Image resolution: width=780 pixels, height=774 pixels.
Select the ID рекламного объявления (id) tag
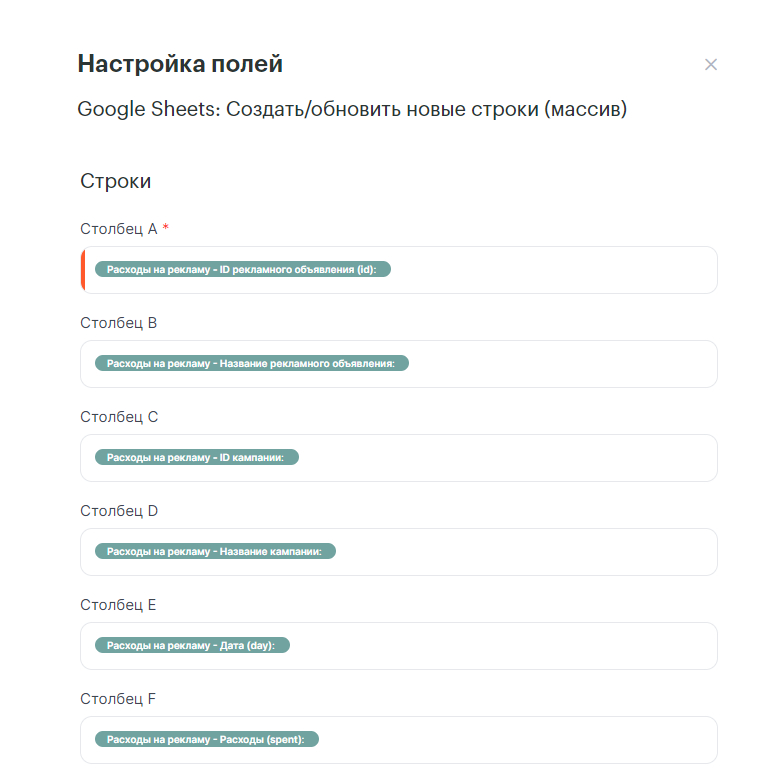point(242,270)
